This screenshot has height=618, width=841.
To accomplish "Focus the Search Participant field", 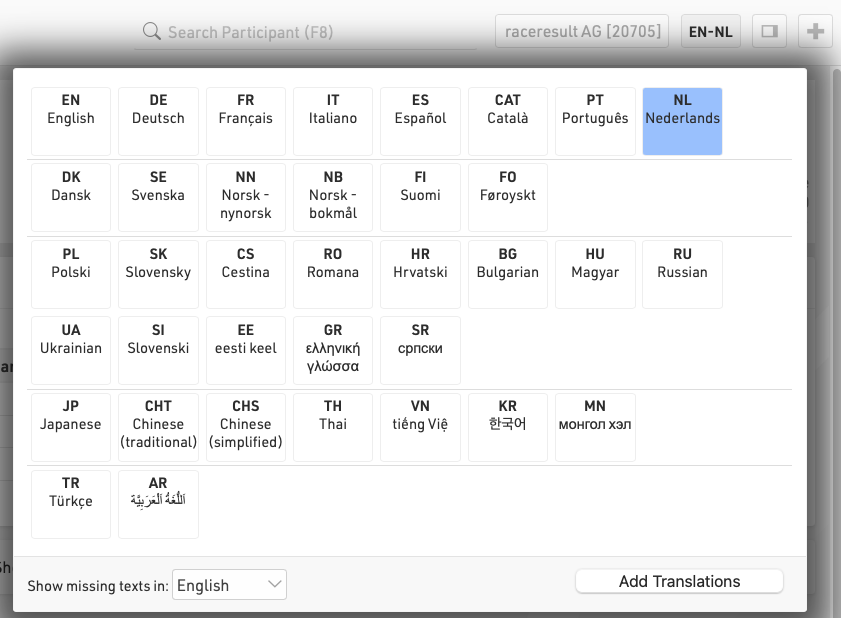I will point(310,32).
